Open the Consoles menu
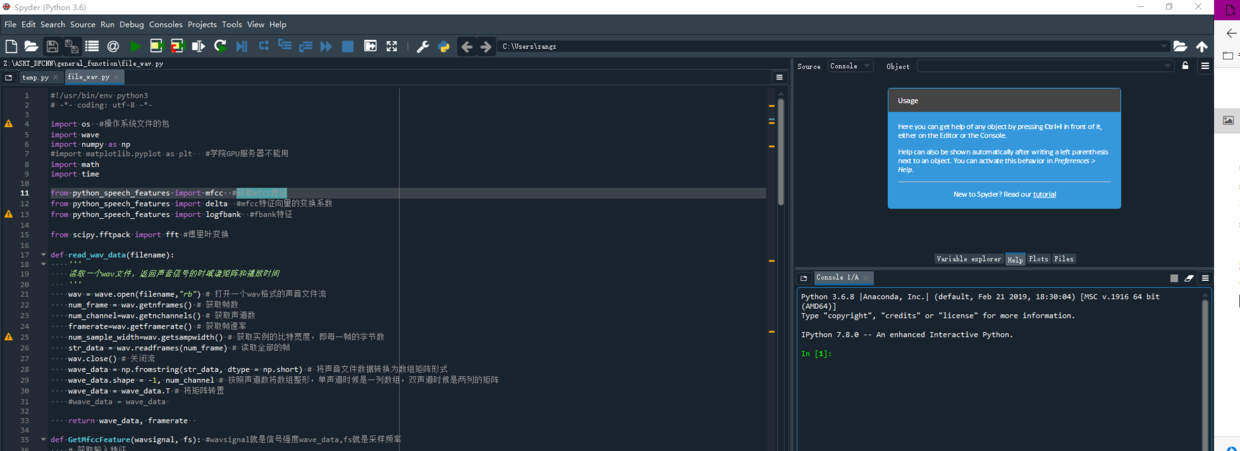The image size is (1240, 451). coord(166,24)
